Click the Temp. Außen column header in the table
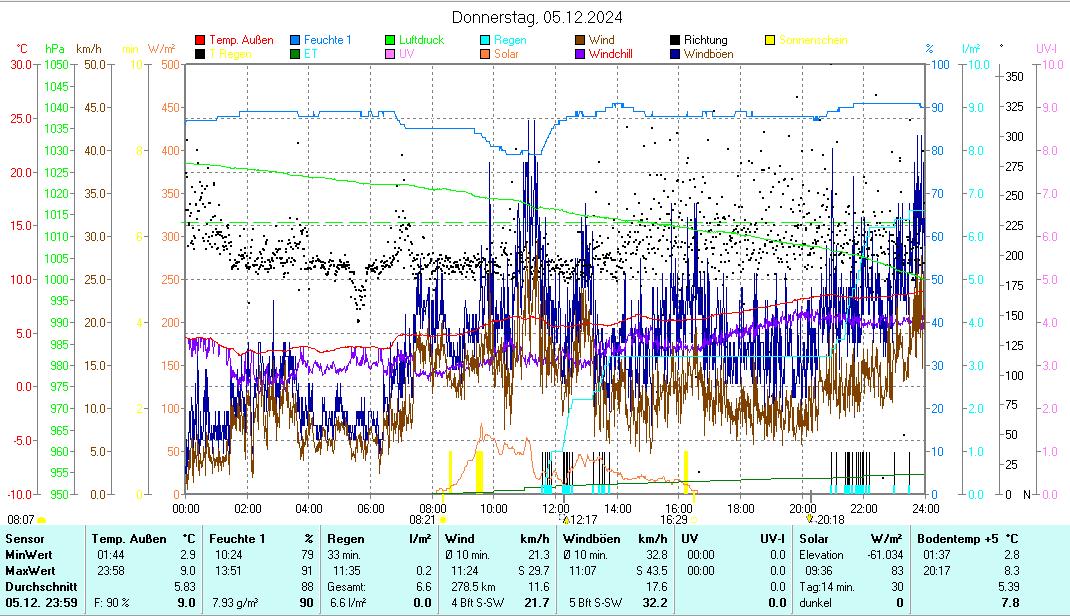Image resolution: width=1070 pixels, height=616 pixels. pyautogui.click(x=129, y=539)
